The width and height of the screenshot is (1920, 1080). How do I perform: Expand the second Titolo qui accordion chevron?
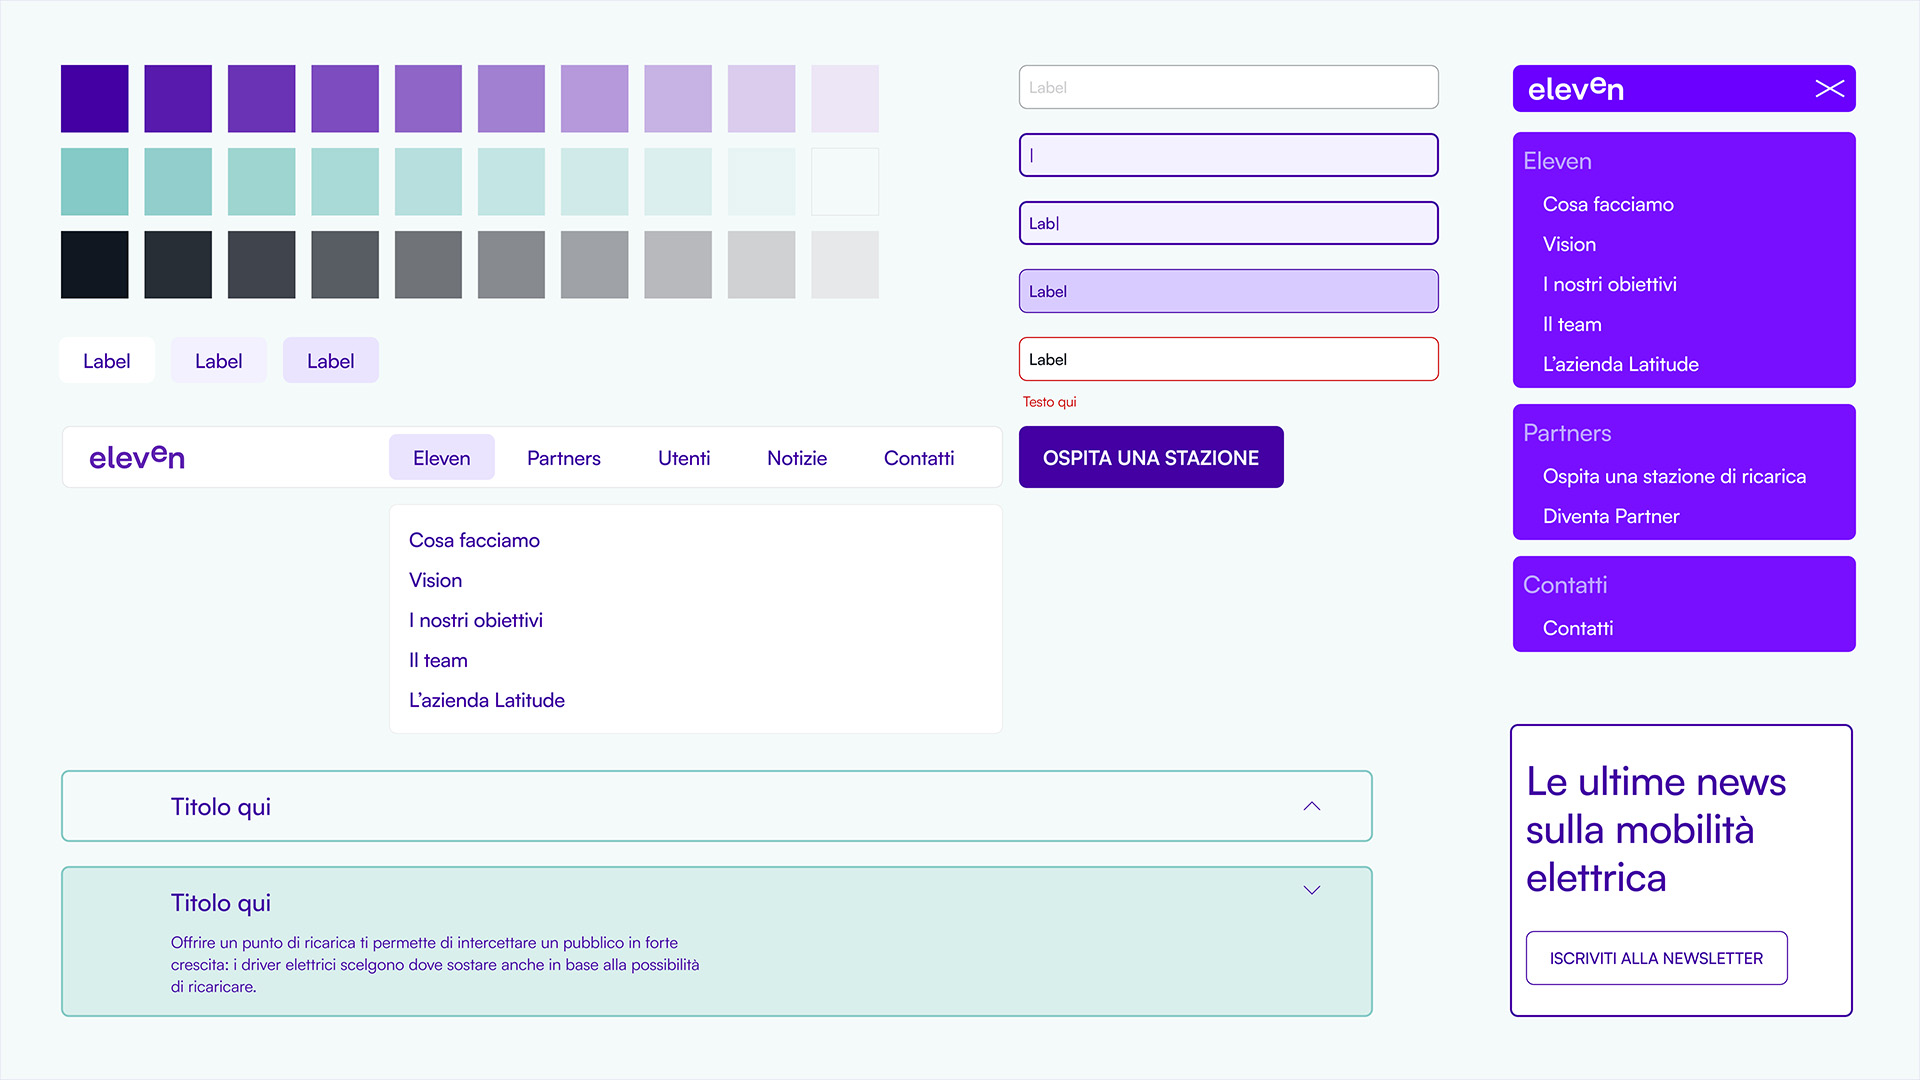tap(1311, 890)
